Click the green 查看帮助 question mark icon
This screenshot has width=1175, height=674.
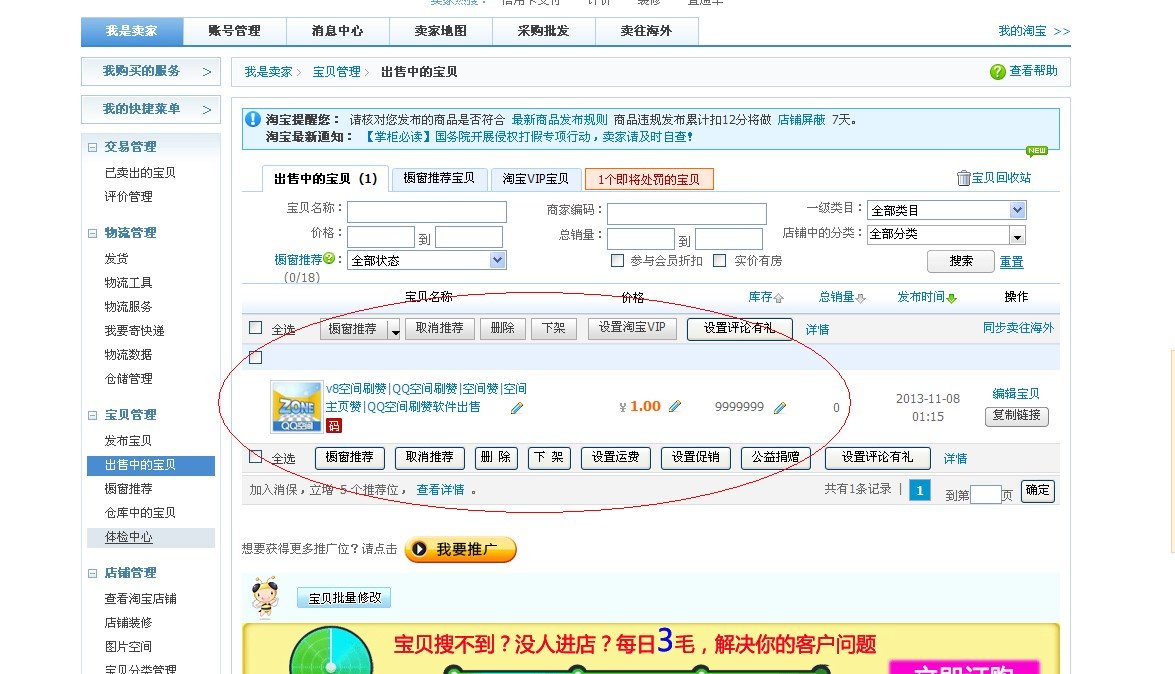click(x=997, y=72)
